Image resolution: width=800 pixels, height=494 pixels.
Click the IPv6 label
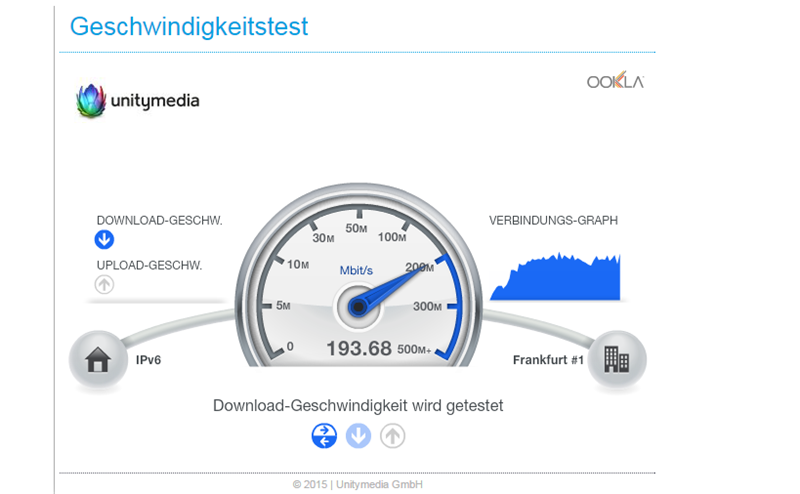[148, 360]
